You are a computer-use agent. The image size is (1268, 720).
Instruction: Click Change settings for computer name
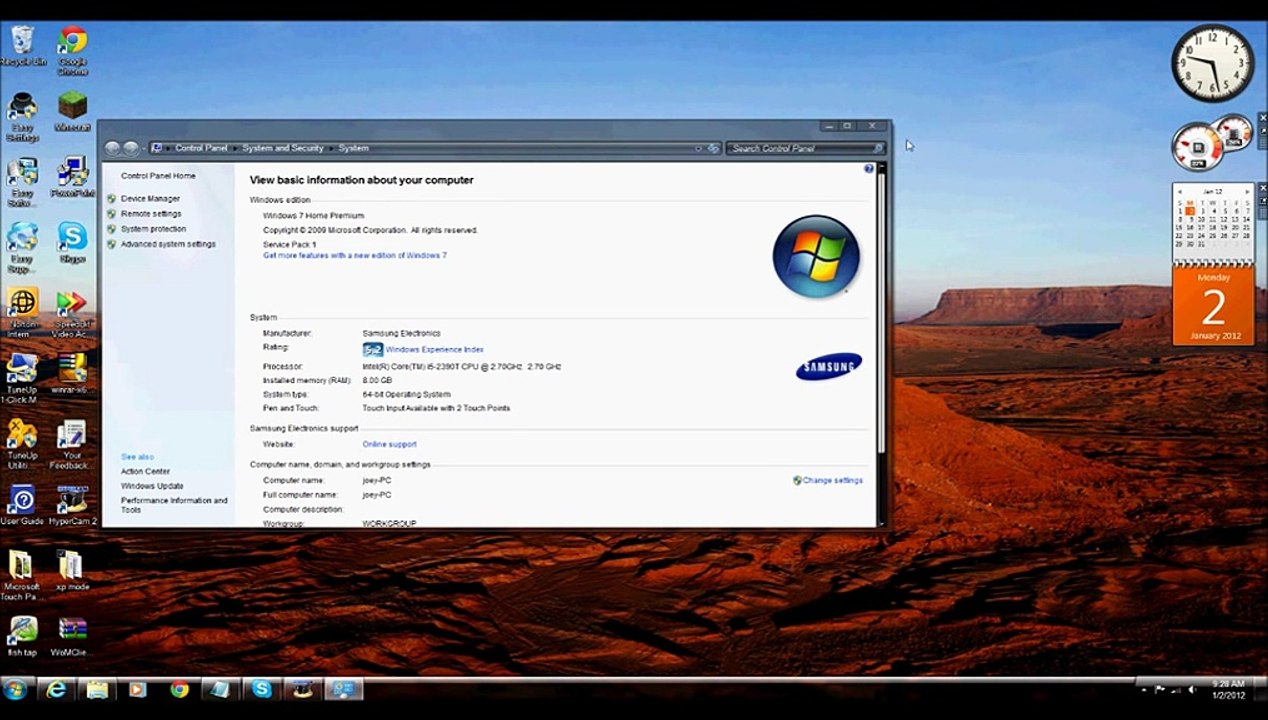click(832, 481)
